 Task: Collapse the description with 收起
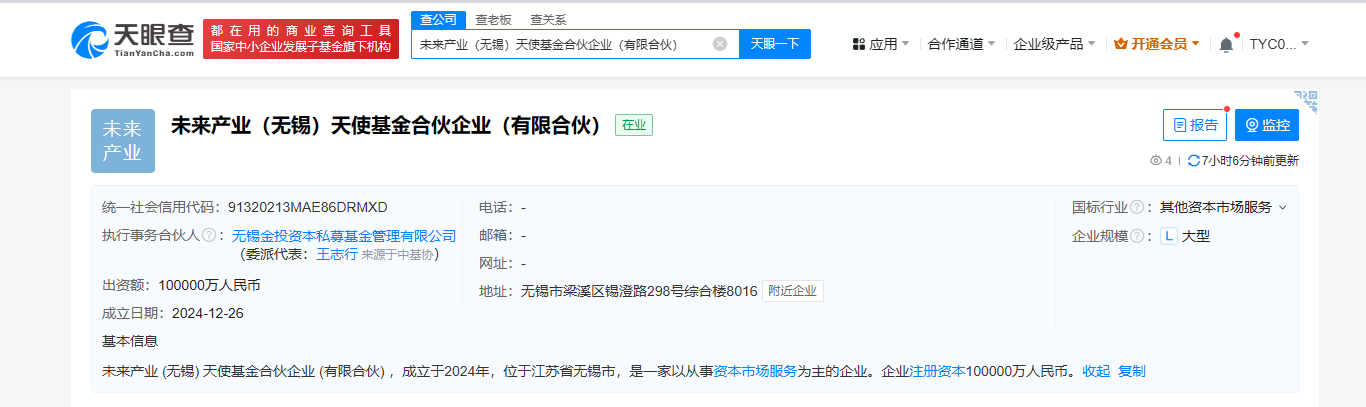point(1096,371)
